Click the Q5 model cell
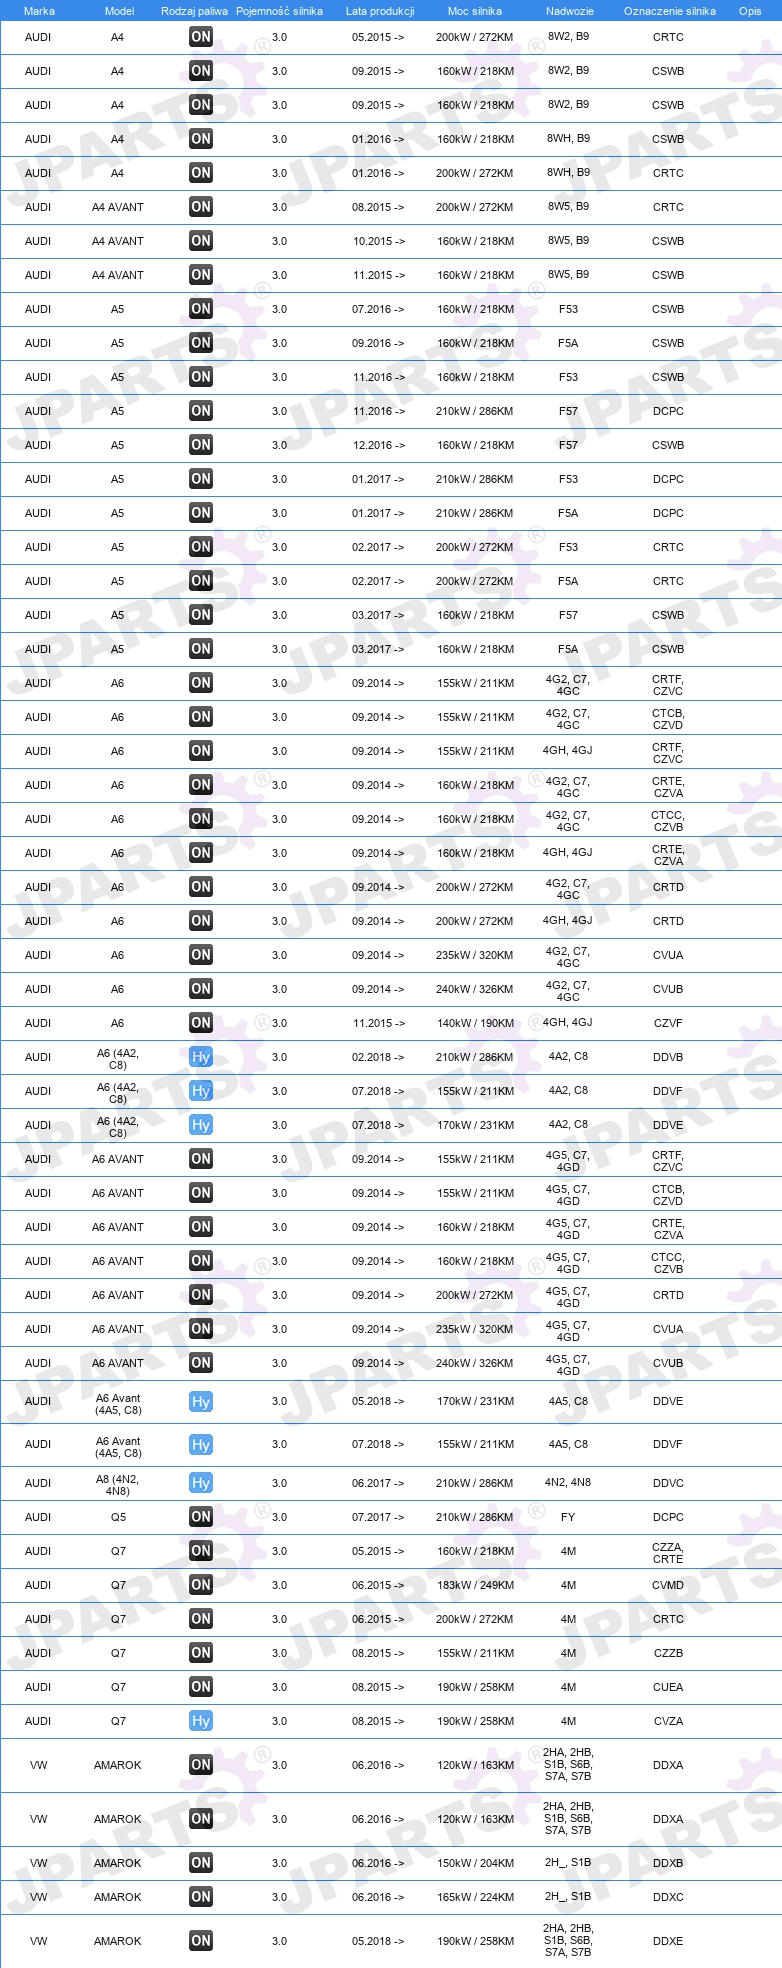Screen dimensions: 782x1968 118,1517
